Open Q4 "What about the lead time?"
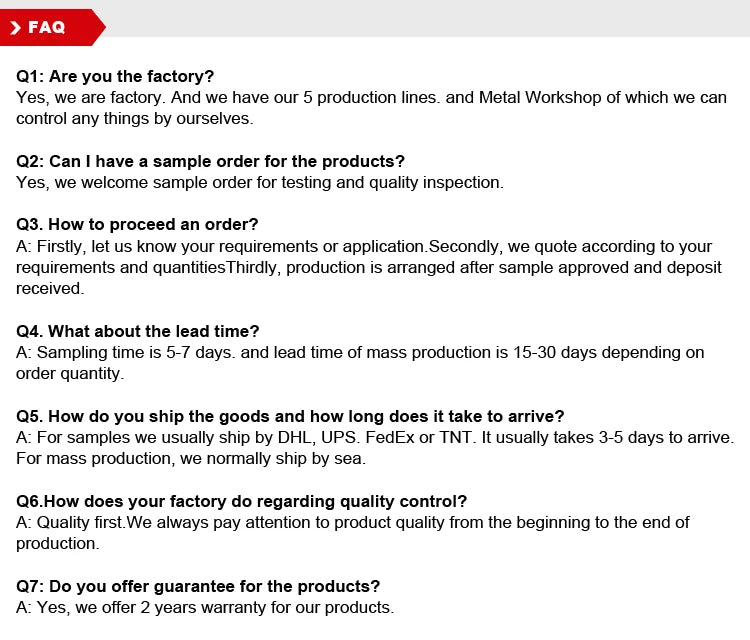 (x=138, y=331)
